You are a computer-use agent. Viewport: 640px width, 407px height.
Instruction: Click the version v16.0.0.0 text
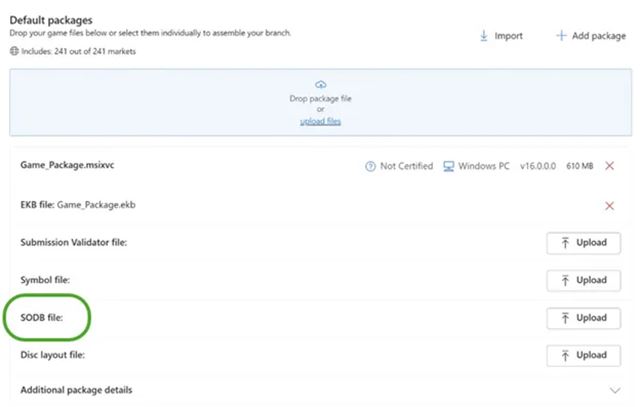[538, 166]
